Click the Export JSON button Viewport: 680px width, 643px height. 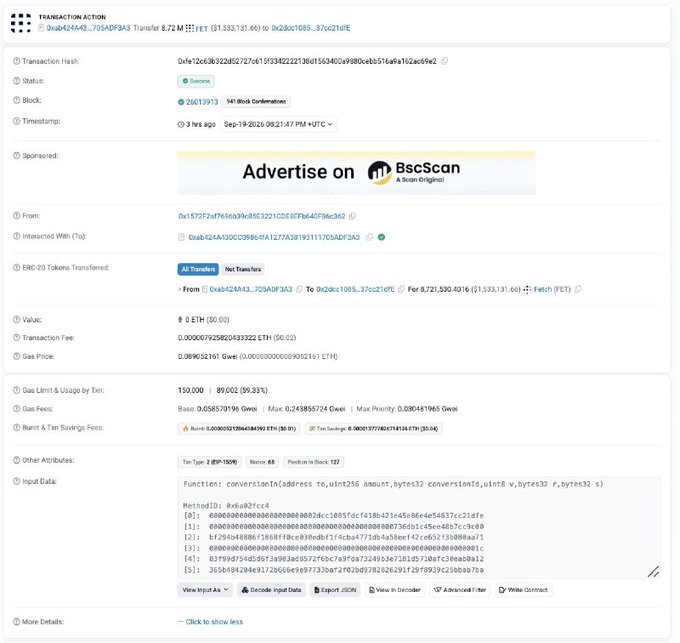click(x=335, y=590)
